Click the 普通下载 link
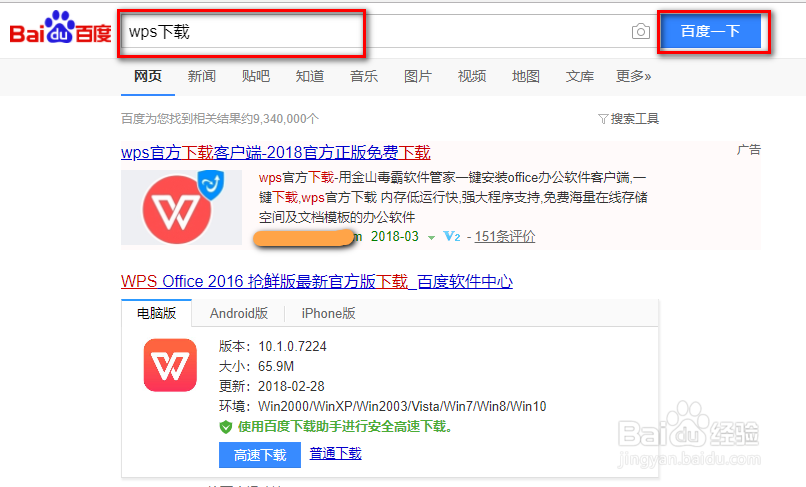Viewport: 806px width, 487px height. [x=336, y=454]
